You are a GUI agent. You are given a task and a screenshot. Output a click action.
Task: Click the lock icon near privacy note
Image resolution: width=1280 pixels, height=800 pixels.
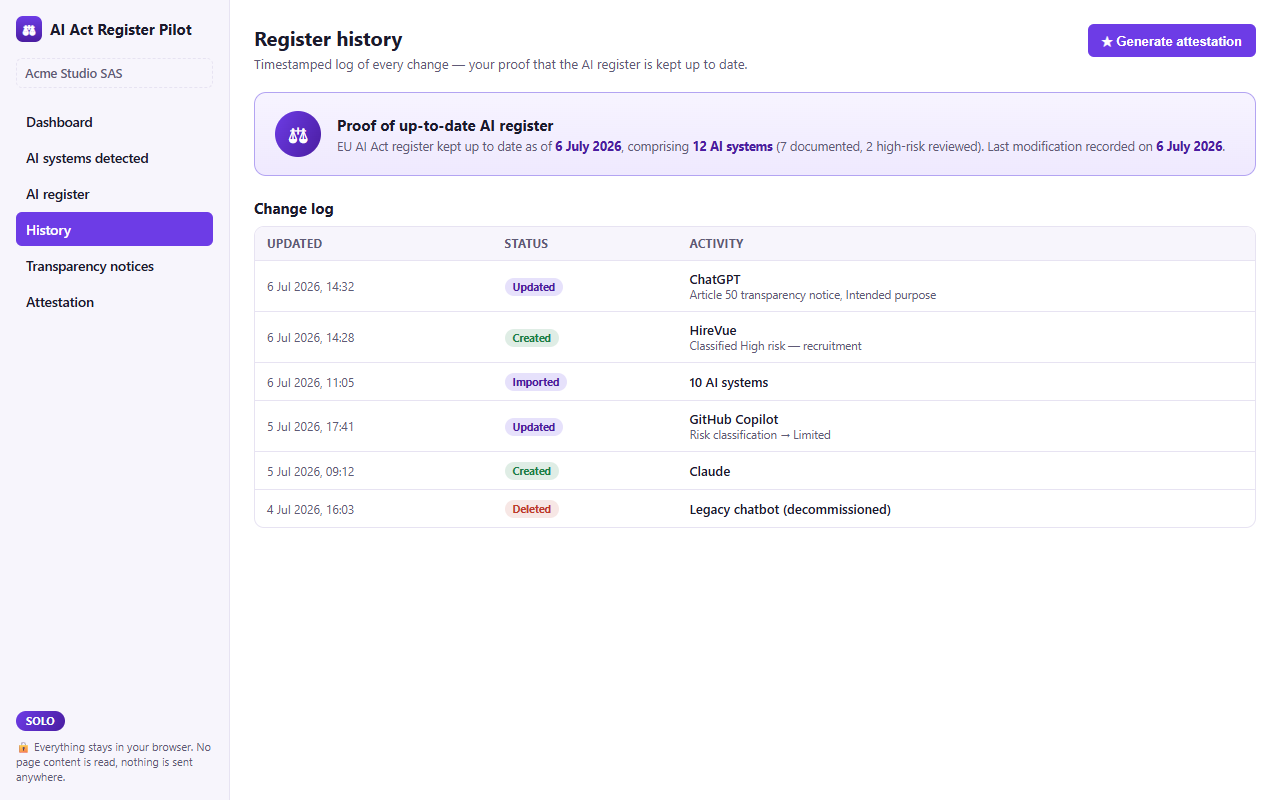click(x=23, y=747)
